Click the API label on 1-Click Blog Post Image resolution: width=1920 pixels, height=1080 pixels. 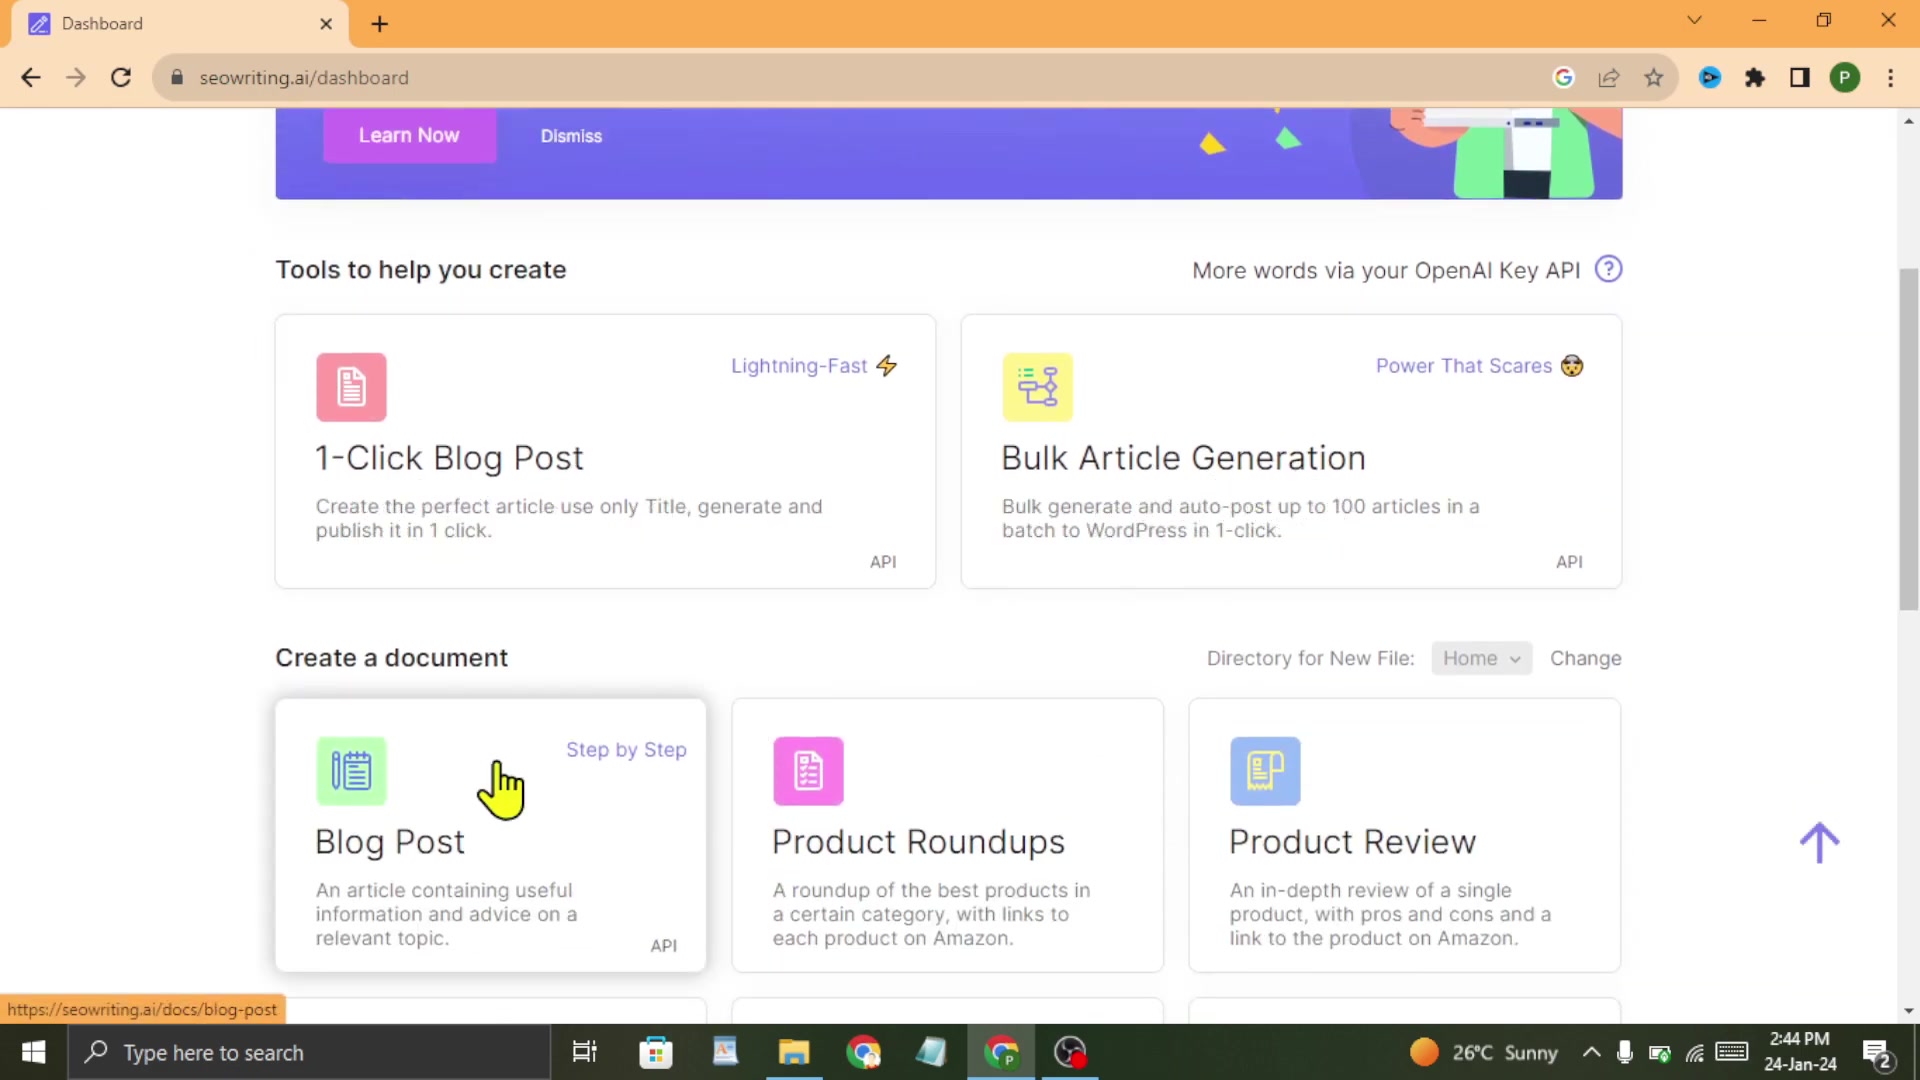point(883,562)
